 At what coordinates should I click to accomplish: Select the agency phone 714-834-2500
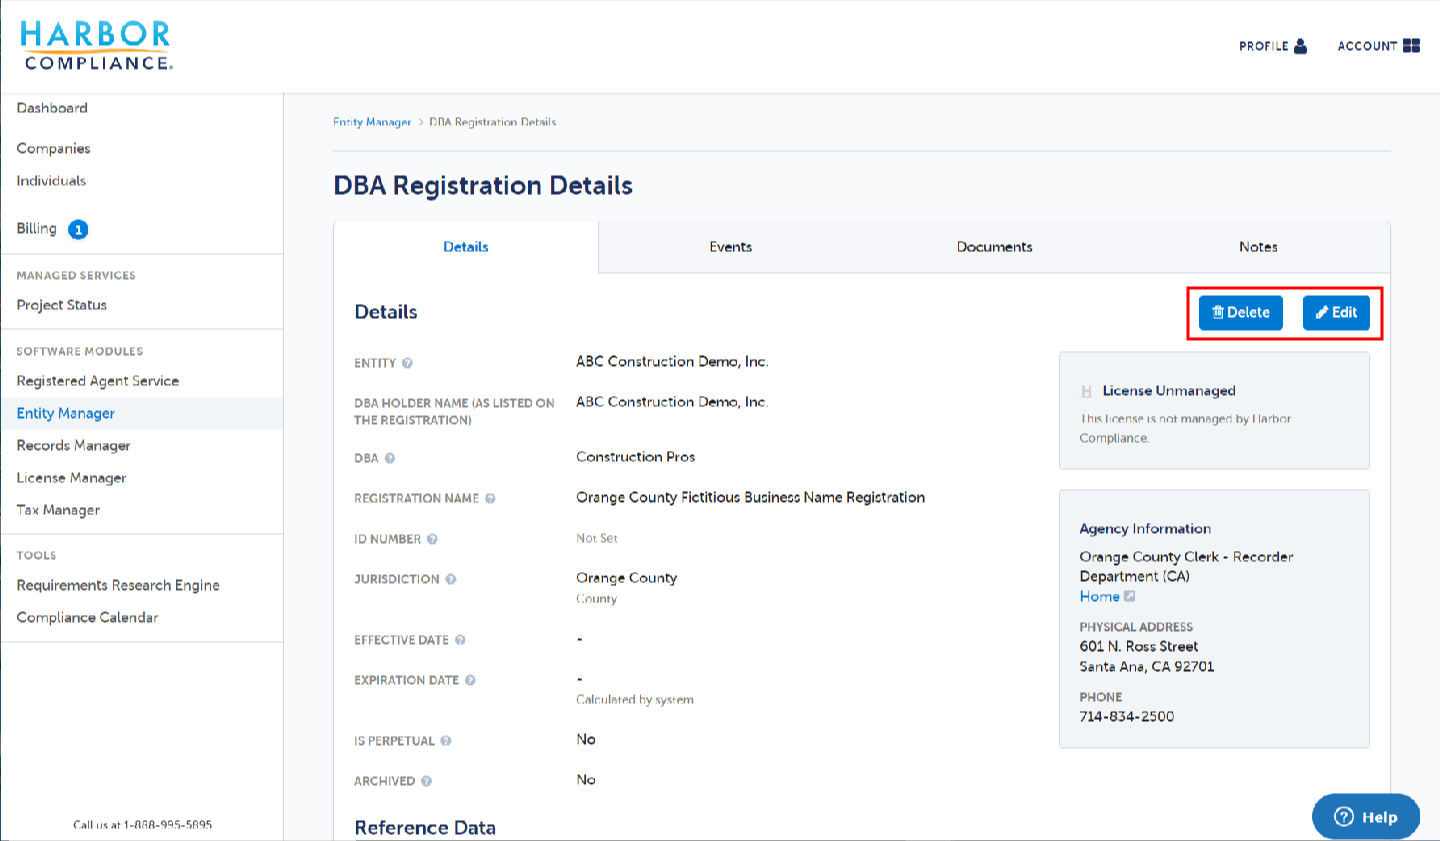click(1126, 716)
